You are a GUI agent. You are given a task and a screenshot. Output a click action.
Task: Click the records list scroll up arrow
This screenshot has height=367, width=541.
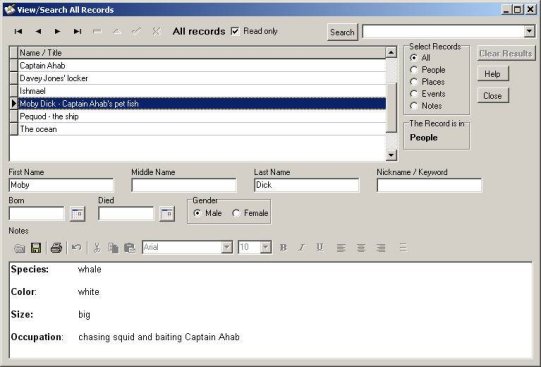[x=391, y=52]
